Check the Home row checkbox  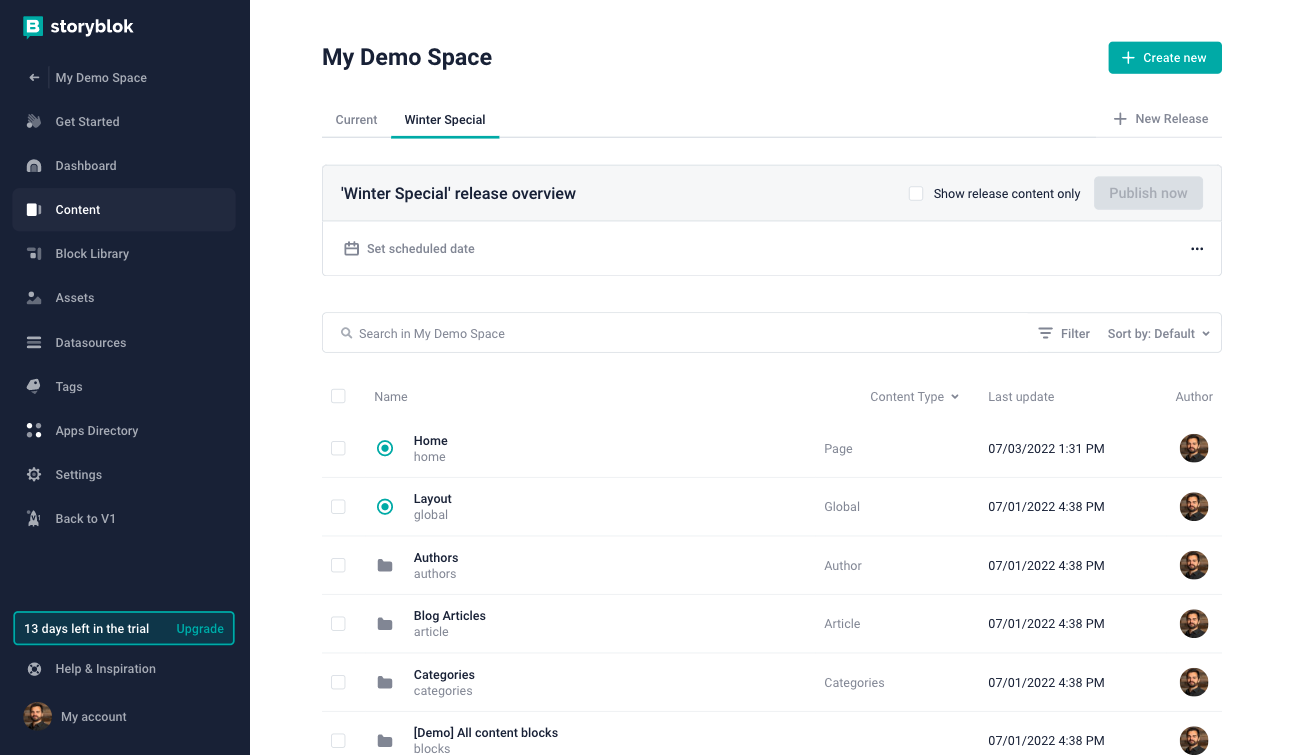click(x=338, y=448)
